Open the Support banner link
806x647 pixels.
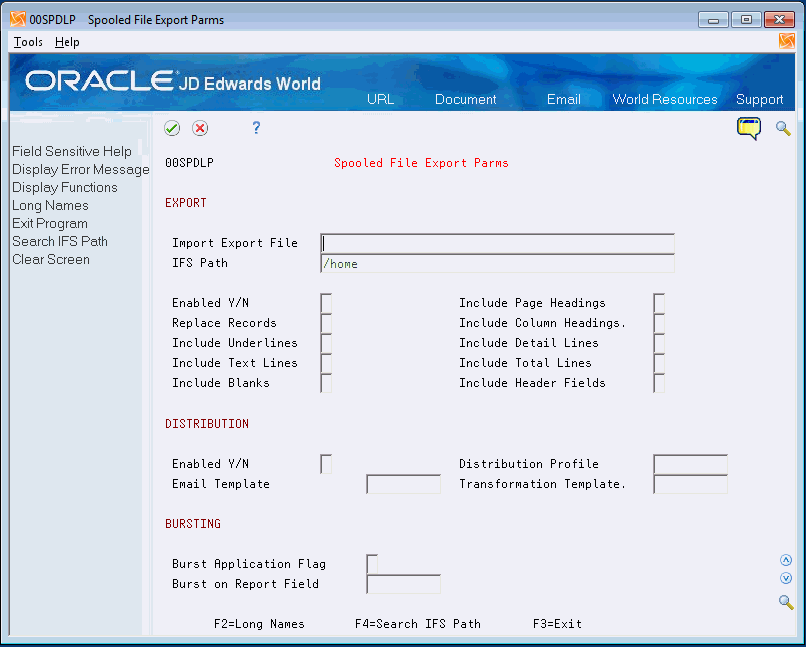tap(759, 99)
